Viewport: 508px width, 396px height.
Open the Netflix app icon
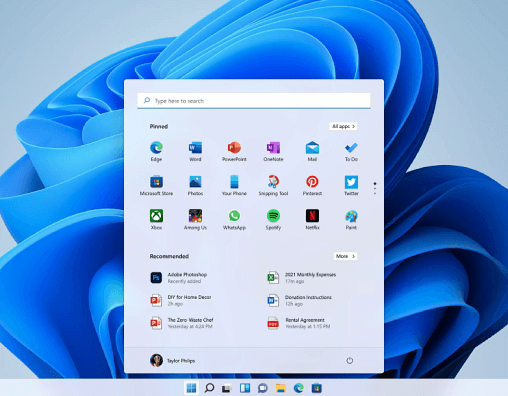[x=312, y=219]
